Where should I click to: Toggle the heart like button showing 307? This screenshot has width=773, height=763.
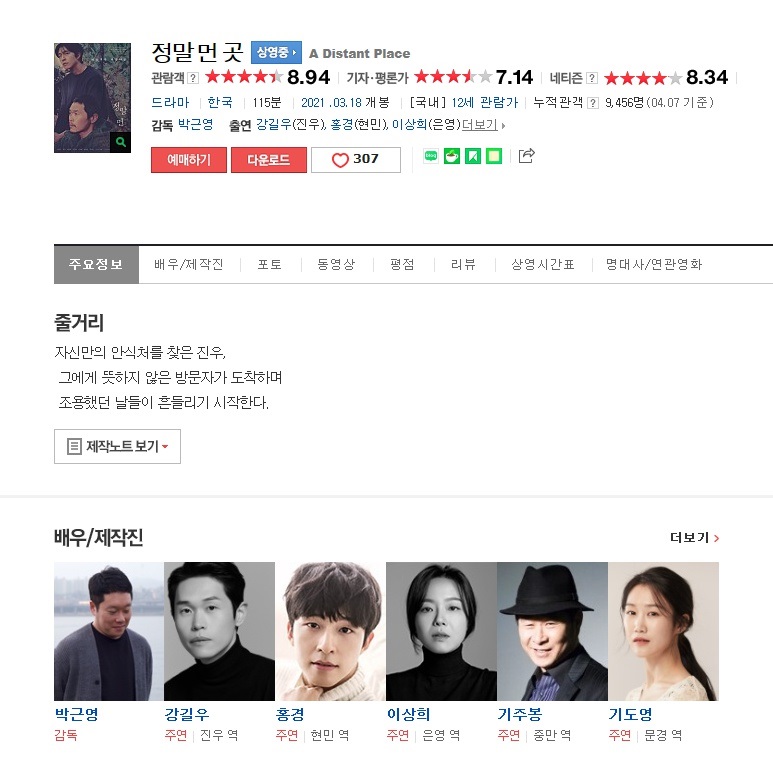[x=355, y=160]
